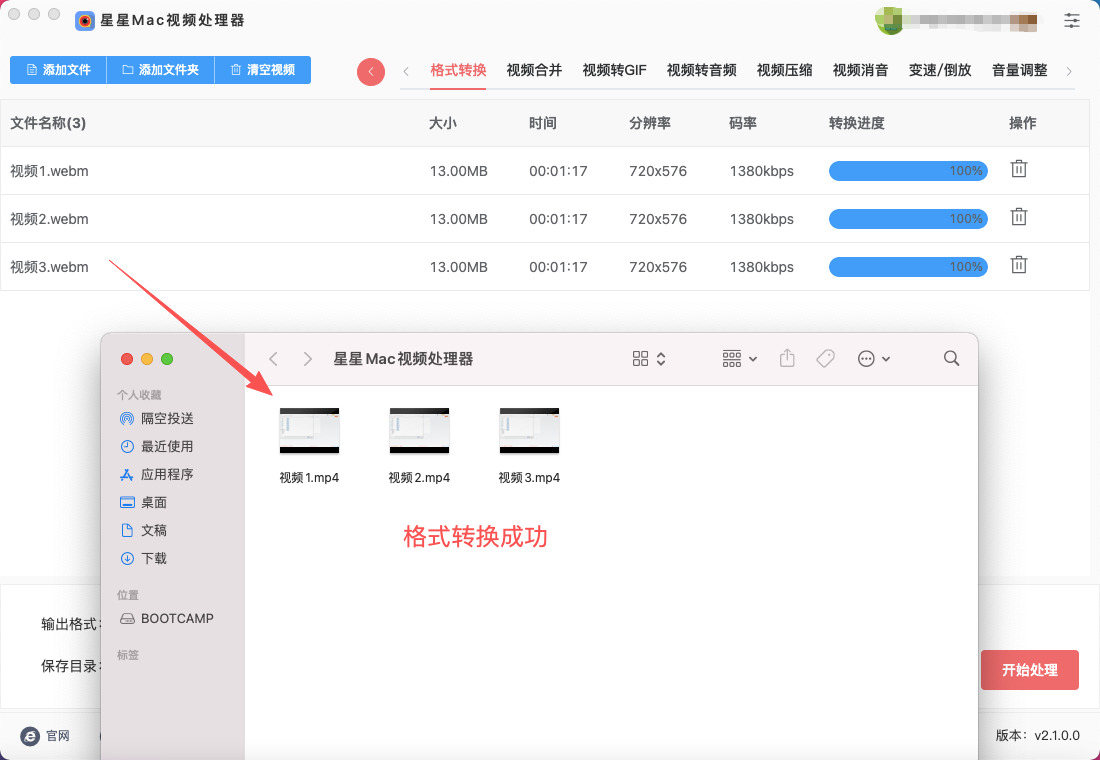1100x760 pixels.
Task: Select 视频2.mp4 thumbnail in Finder
Action: (419, 431)
